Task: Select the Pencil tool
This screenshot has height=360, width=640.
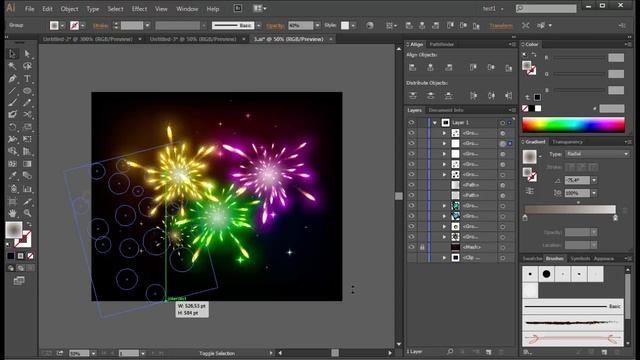Action: [x=27, y=103]
